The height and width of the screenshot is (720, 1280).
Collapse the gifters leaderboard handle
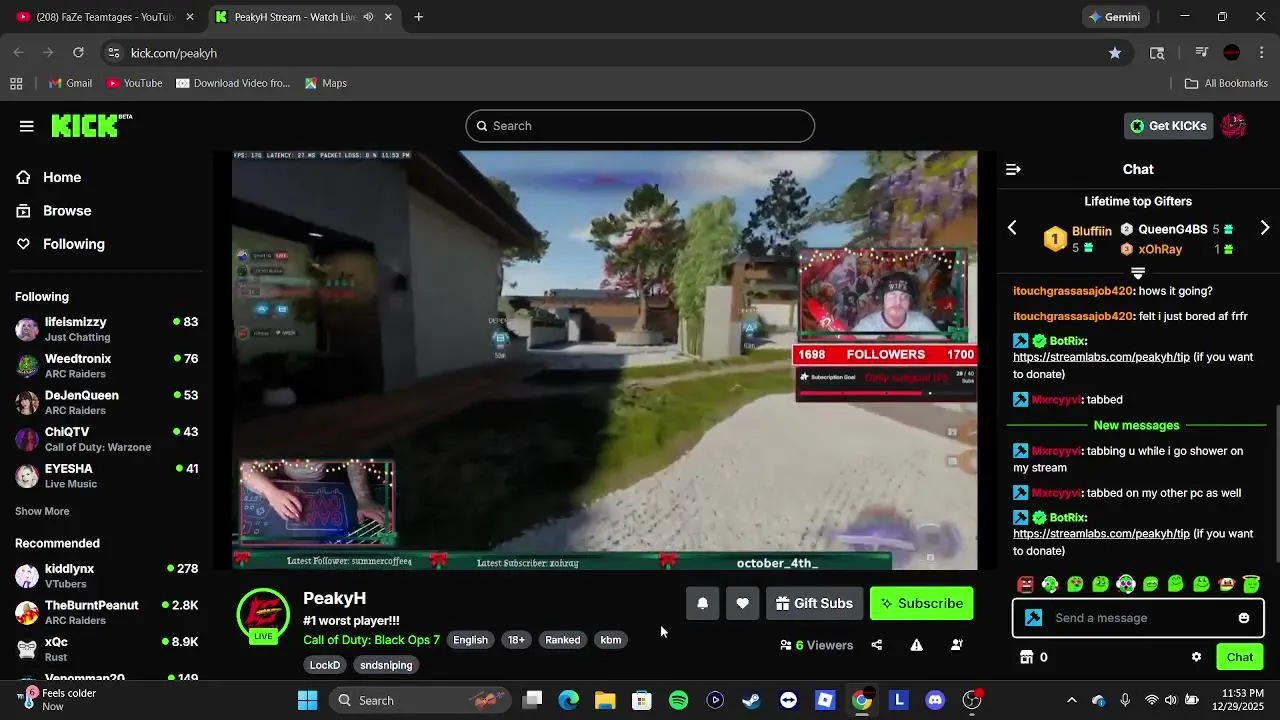(1138, 272)
